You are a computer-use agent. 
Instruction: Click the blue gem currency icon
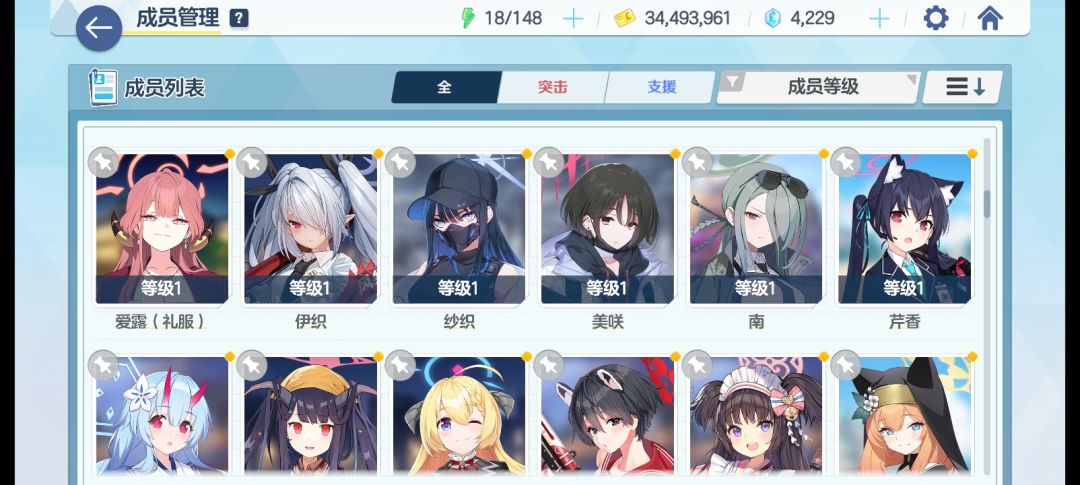[773, 19]
